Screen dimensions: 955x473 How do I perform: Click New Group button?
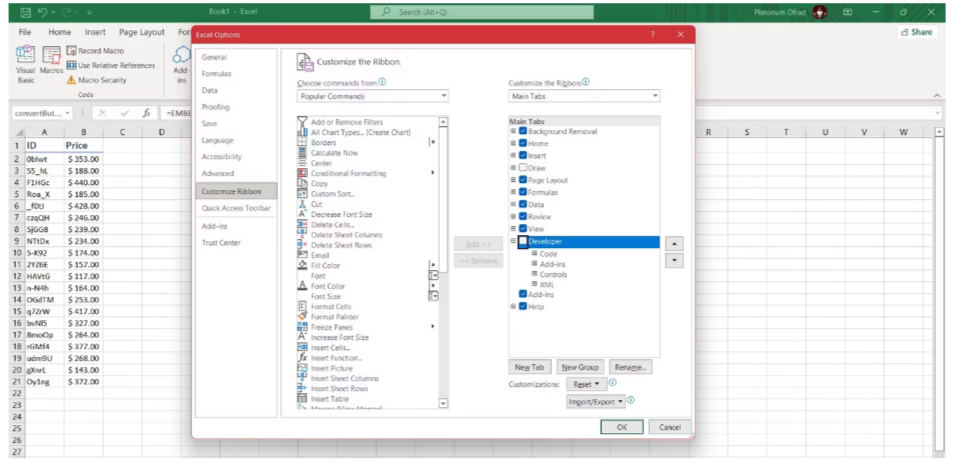coord(580,367)
